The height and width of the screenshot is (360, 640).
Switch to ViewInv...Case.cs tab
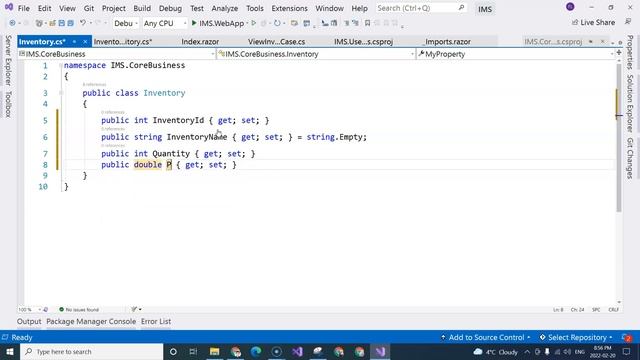pos(276,42)
